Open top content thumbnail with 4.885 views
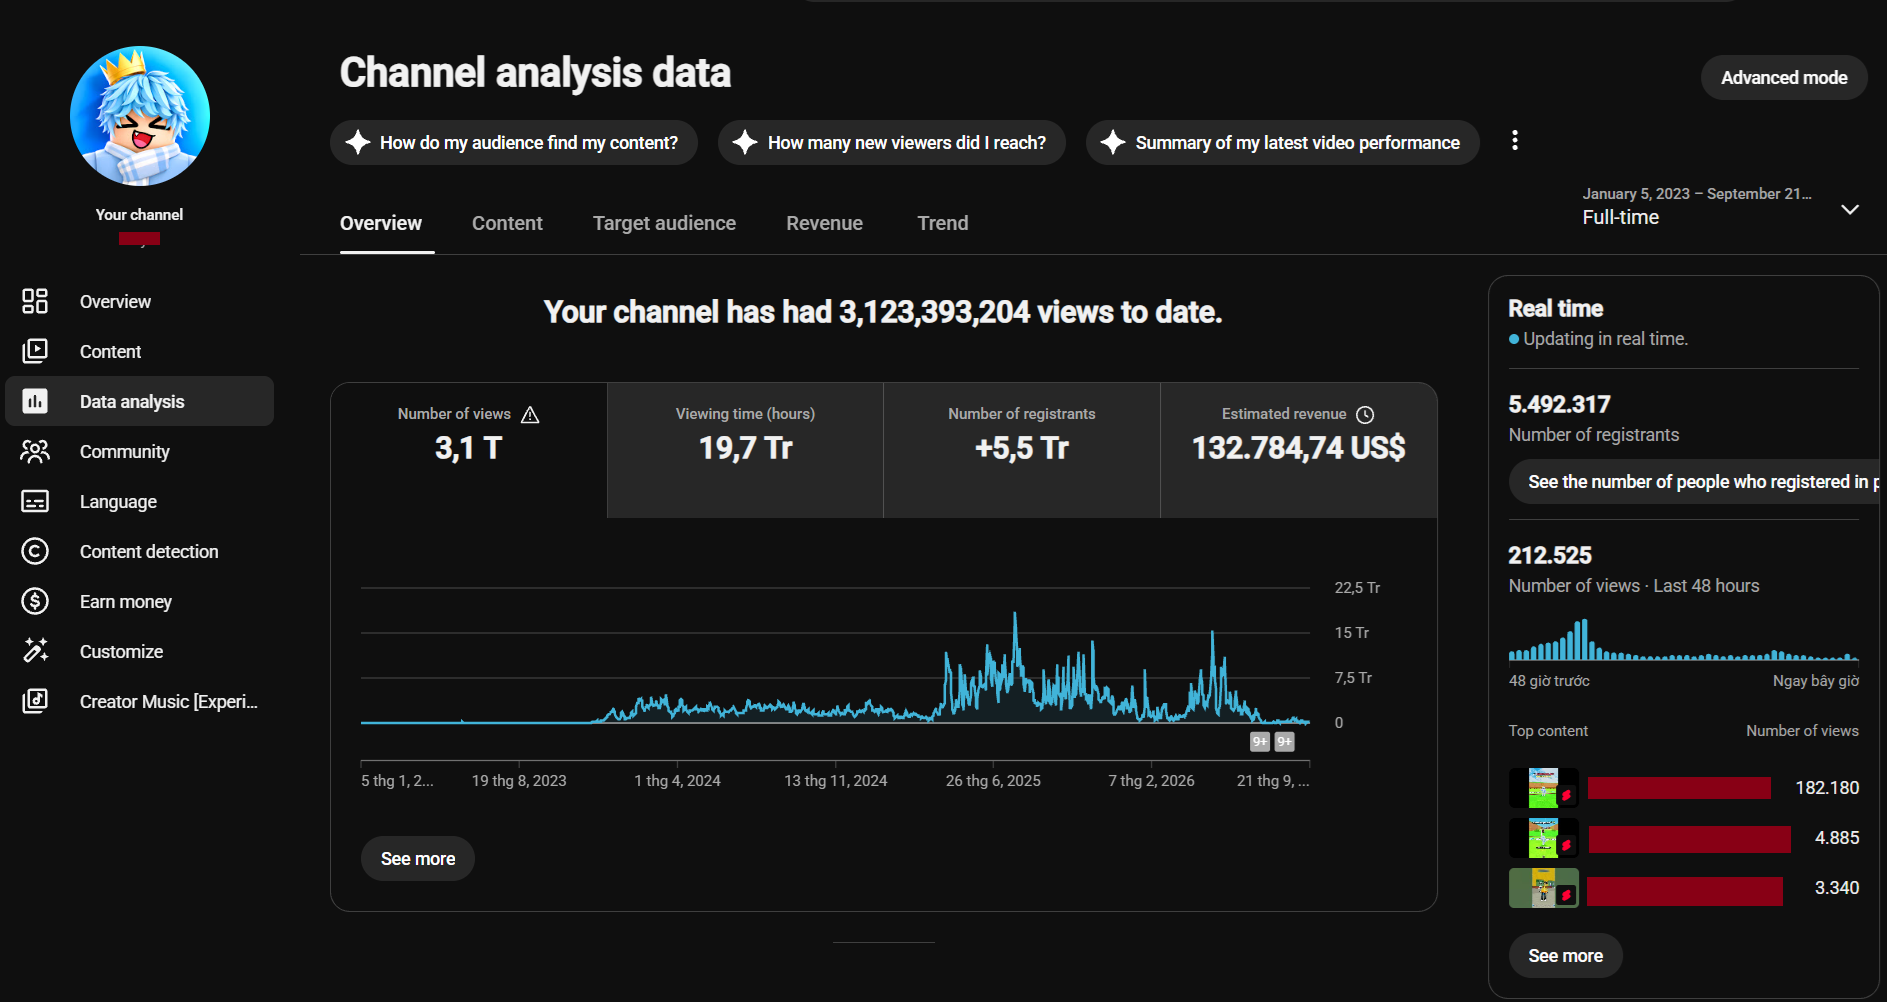The width and height of the screenshot is (1887, 1002). point(1544,838)
